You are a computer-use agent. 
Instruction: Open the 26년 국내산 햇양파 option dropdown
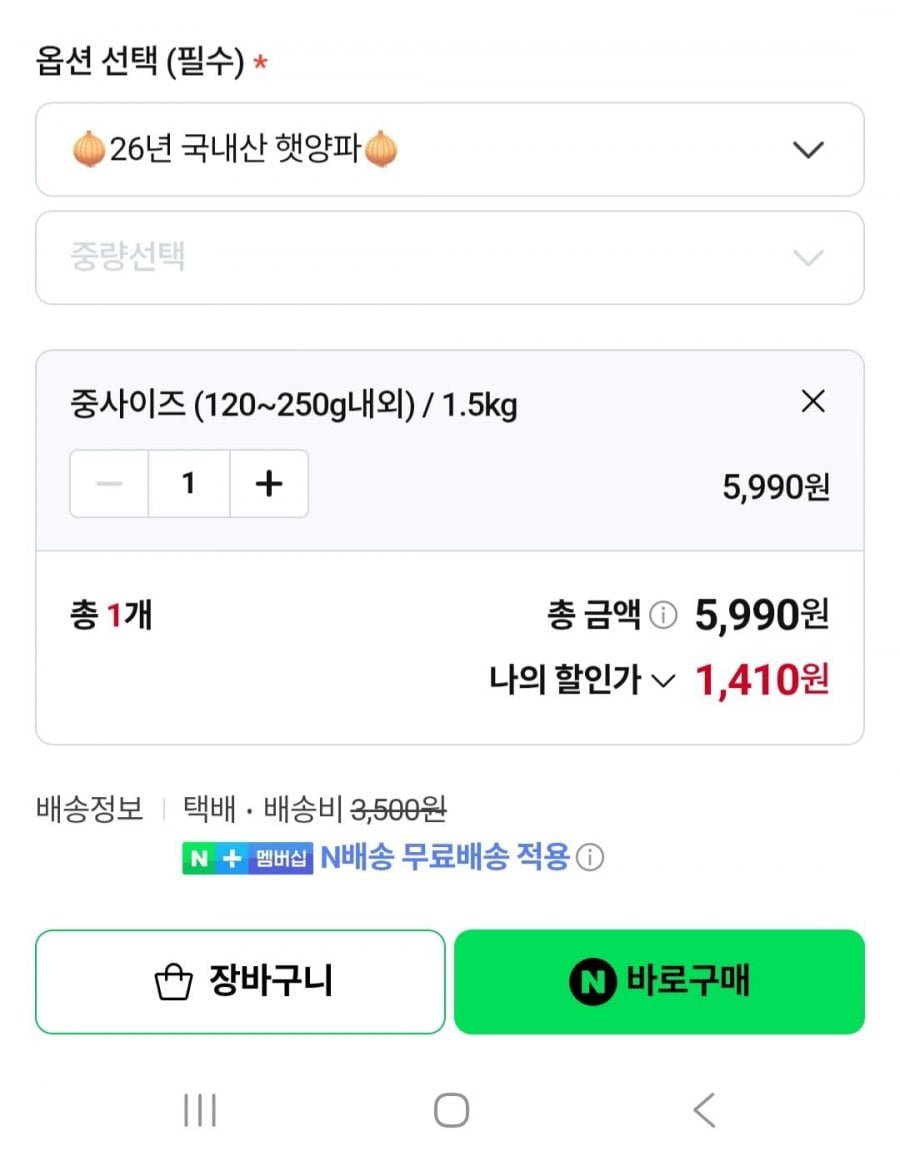click(x=450, y=150)
